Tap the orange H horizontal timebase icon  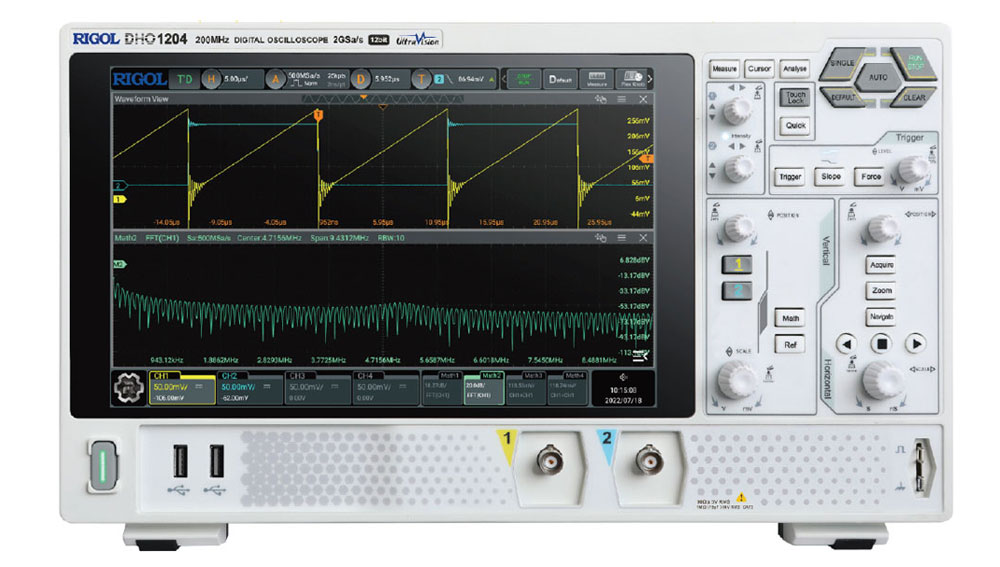click(211, 78)
